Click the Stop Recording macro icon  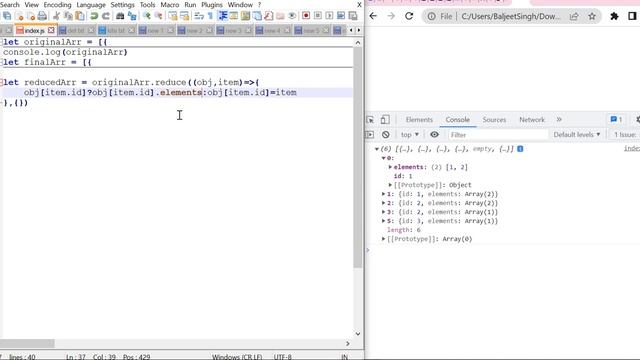[318, 16]
